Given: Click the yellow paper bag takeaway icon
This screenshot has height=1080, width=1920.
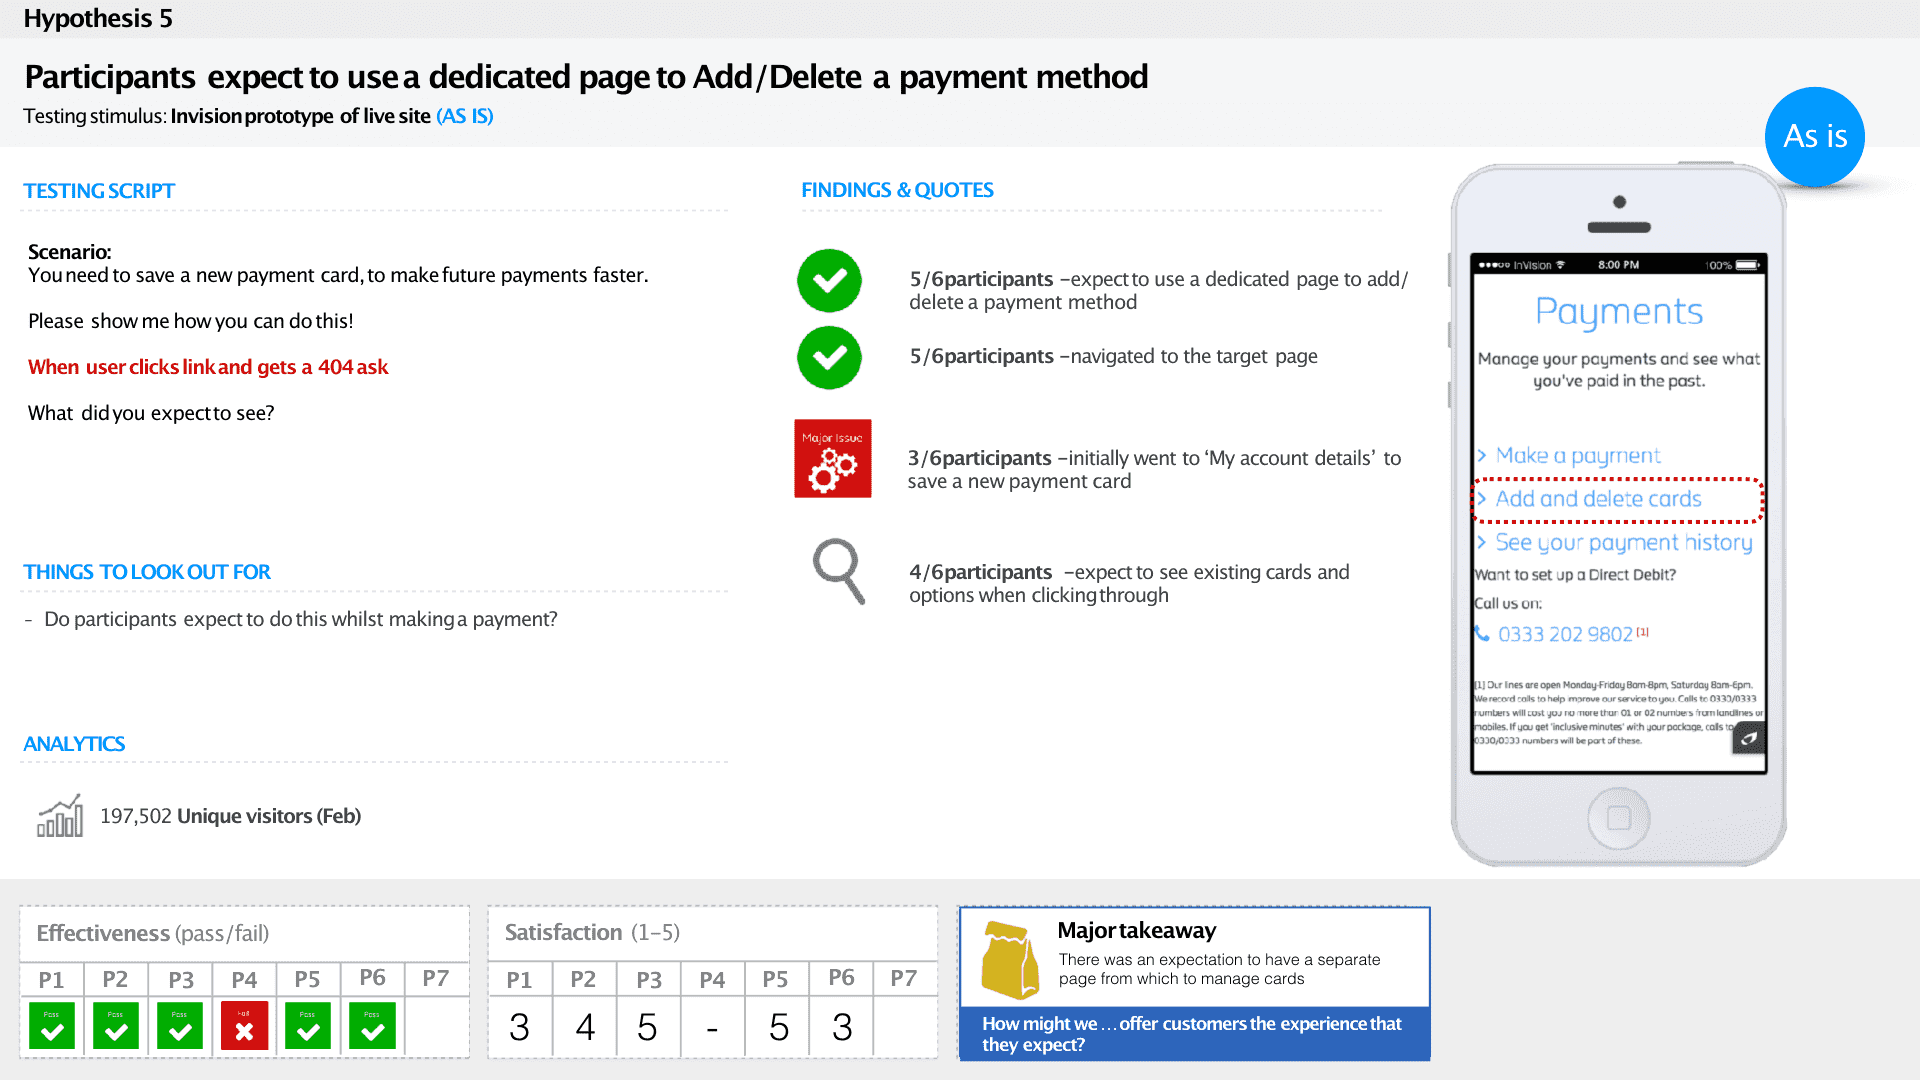Looking at the screenshot, I should (x=1009, y=960).
